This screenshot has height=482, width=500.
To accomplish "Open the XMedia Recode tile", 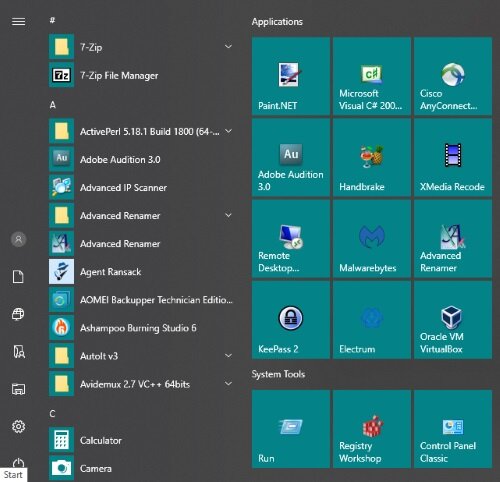I will click(x=453, y=157).
